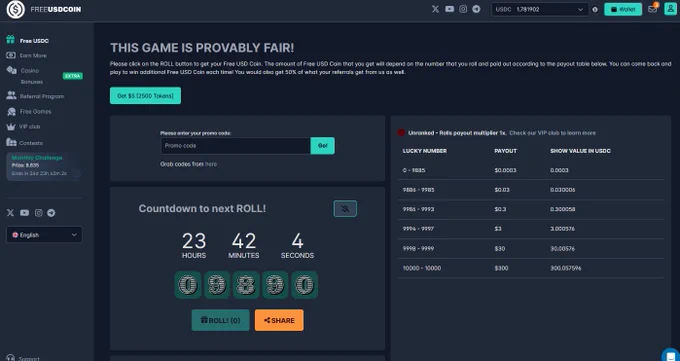680x361 pixels.
Task: Click the Support headset icon
Action: pyautogui.click(x=11, y=358)
